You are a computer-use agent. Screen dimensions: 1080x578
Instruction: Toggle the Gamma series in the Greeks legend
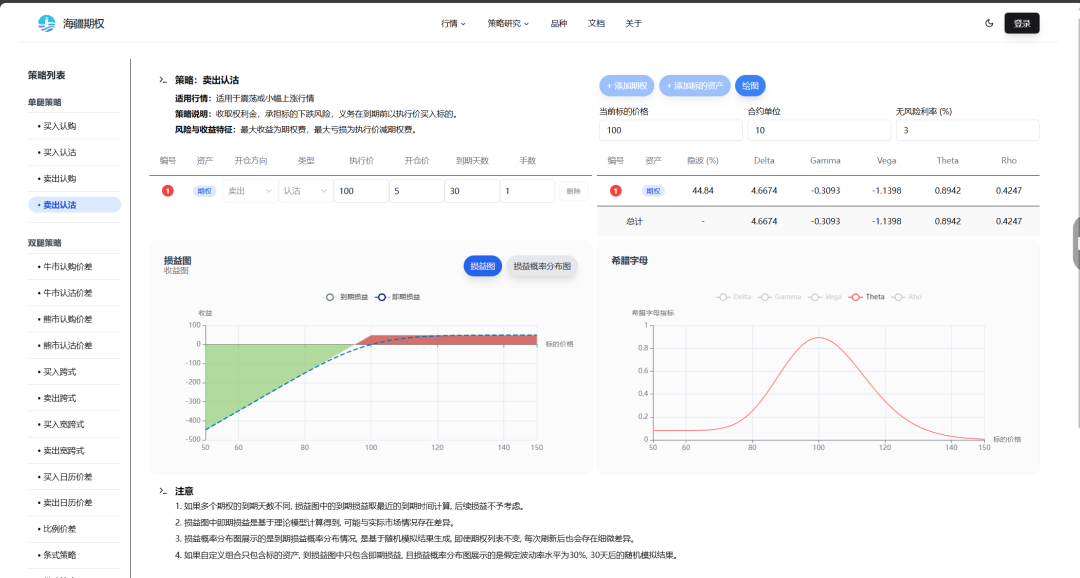tap(780, 297)
